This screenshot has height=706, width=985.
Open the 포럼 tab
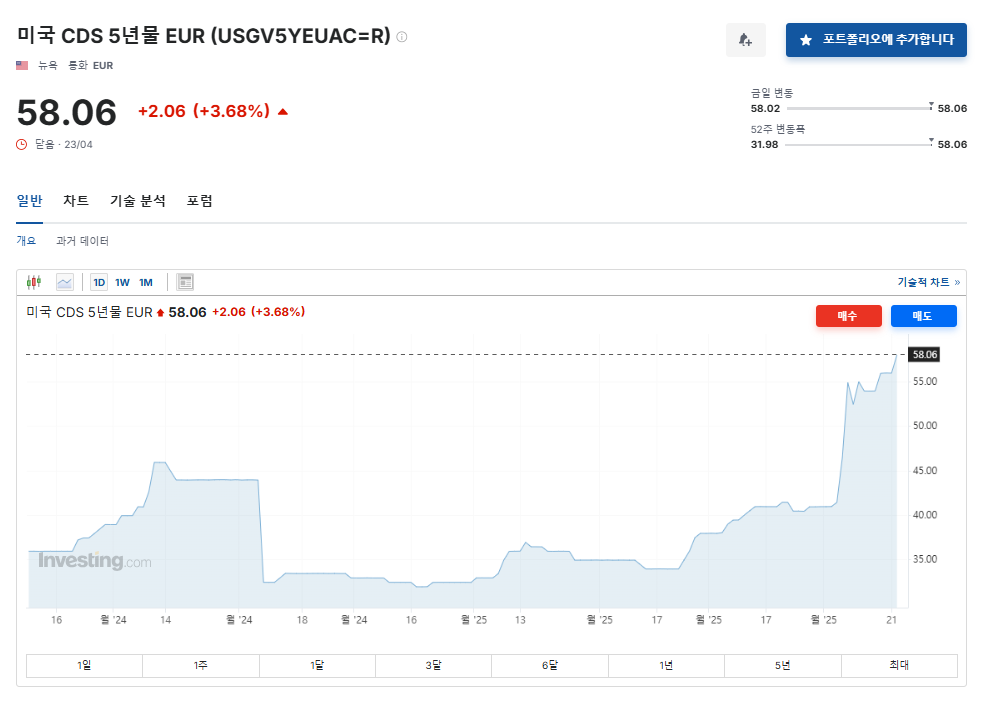199,201
